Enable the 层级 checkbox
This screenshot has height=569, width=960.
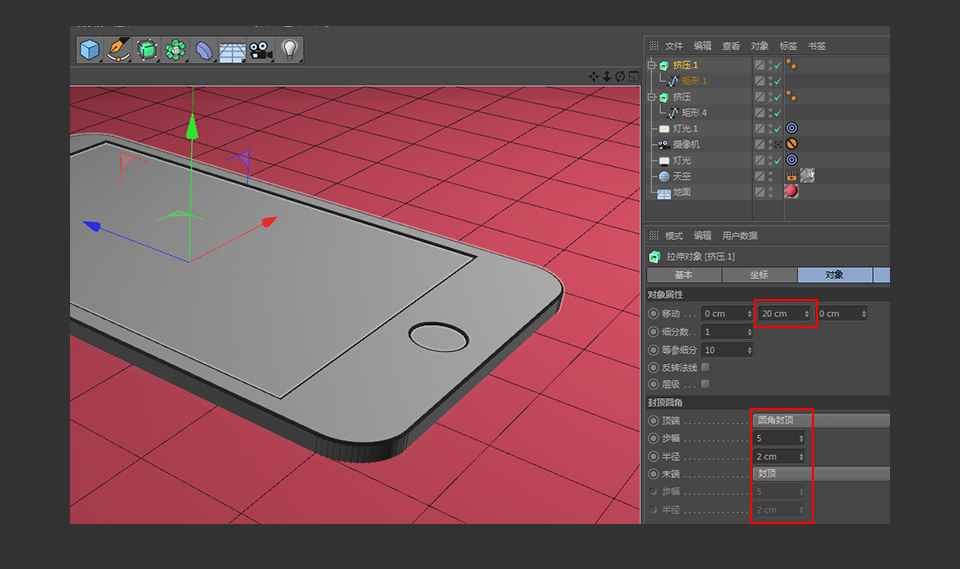click(x=705, y=383)
